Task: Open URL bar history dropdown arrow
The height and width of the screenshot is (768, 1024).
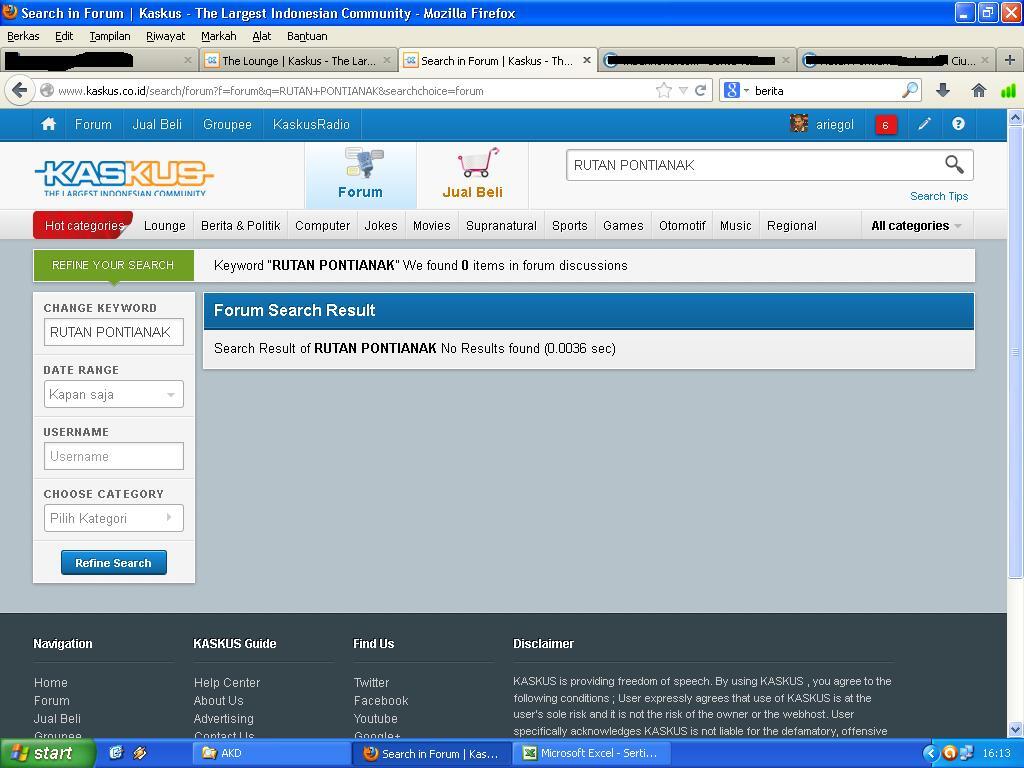Action: (x=683, y=90)
